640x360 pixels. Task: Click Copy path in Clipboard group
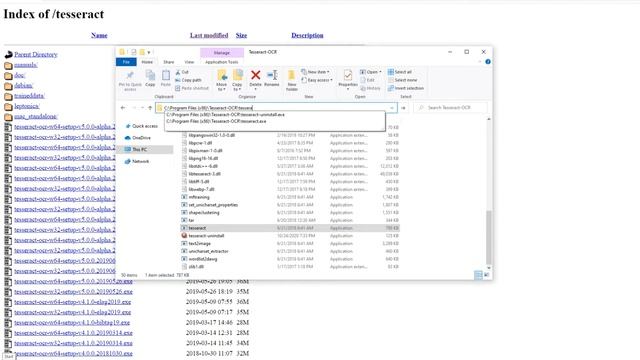point(188,80)
